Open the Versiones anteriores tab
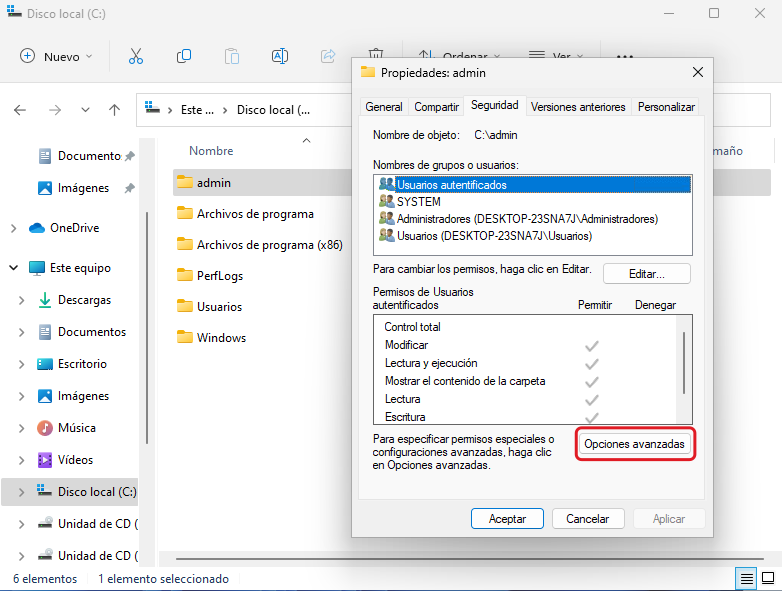Image resolution: width=782 pixels, height=591 pixels. click(x=578, y=107)
